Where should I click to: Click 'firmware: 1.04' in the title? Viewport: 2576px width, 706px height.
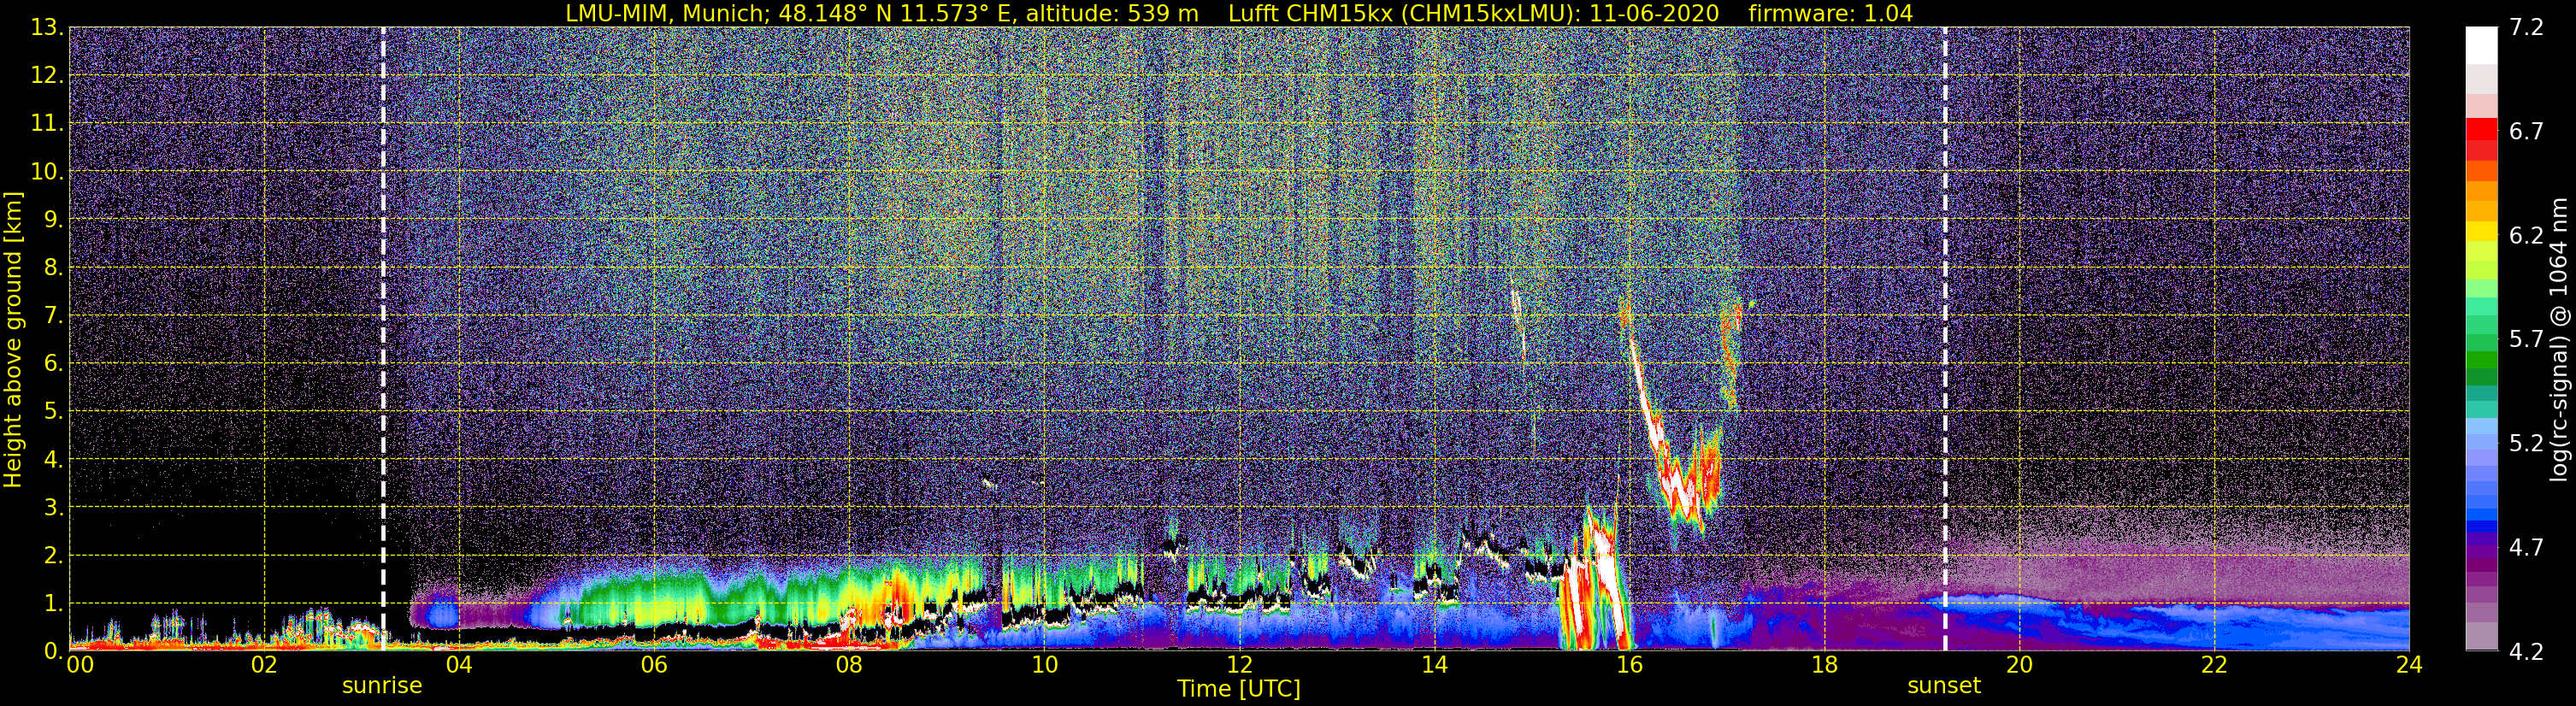coord(1831,13)
